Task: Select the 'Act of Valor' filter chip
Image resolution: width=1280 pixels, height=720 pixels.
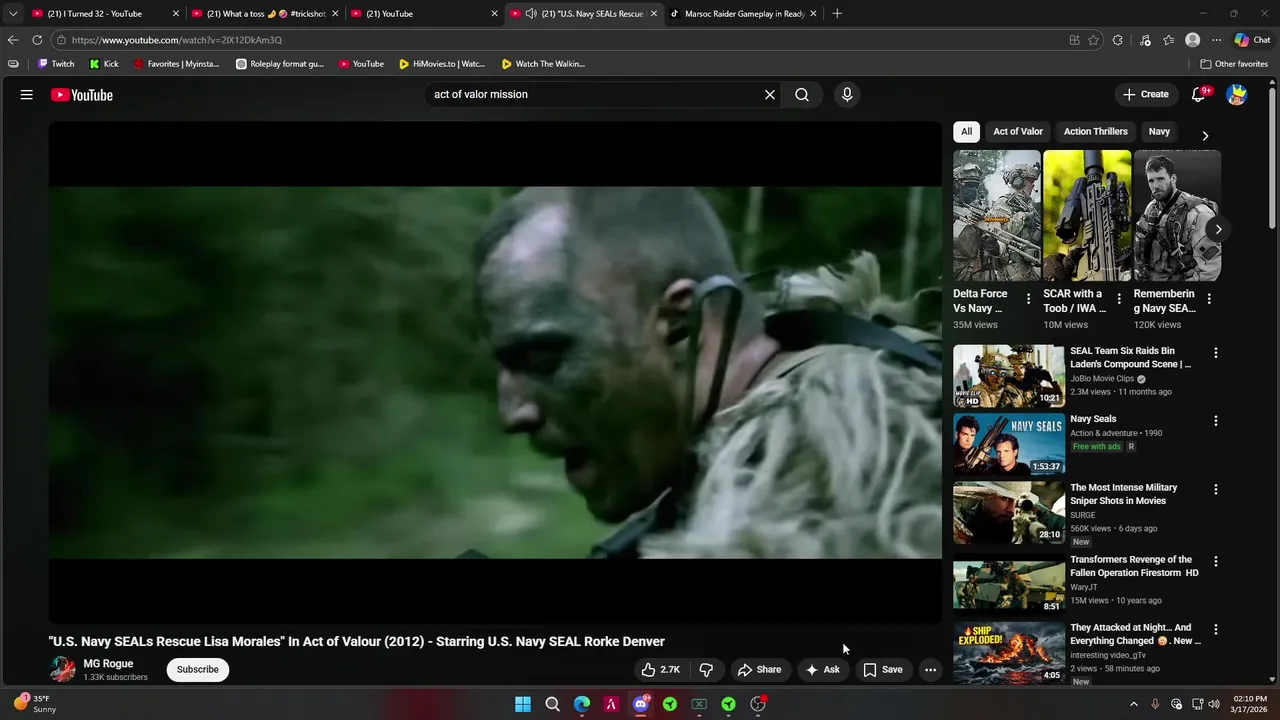Action: (x=1018, y=131)
